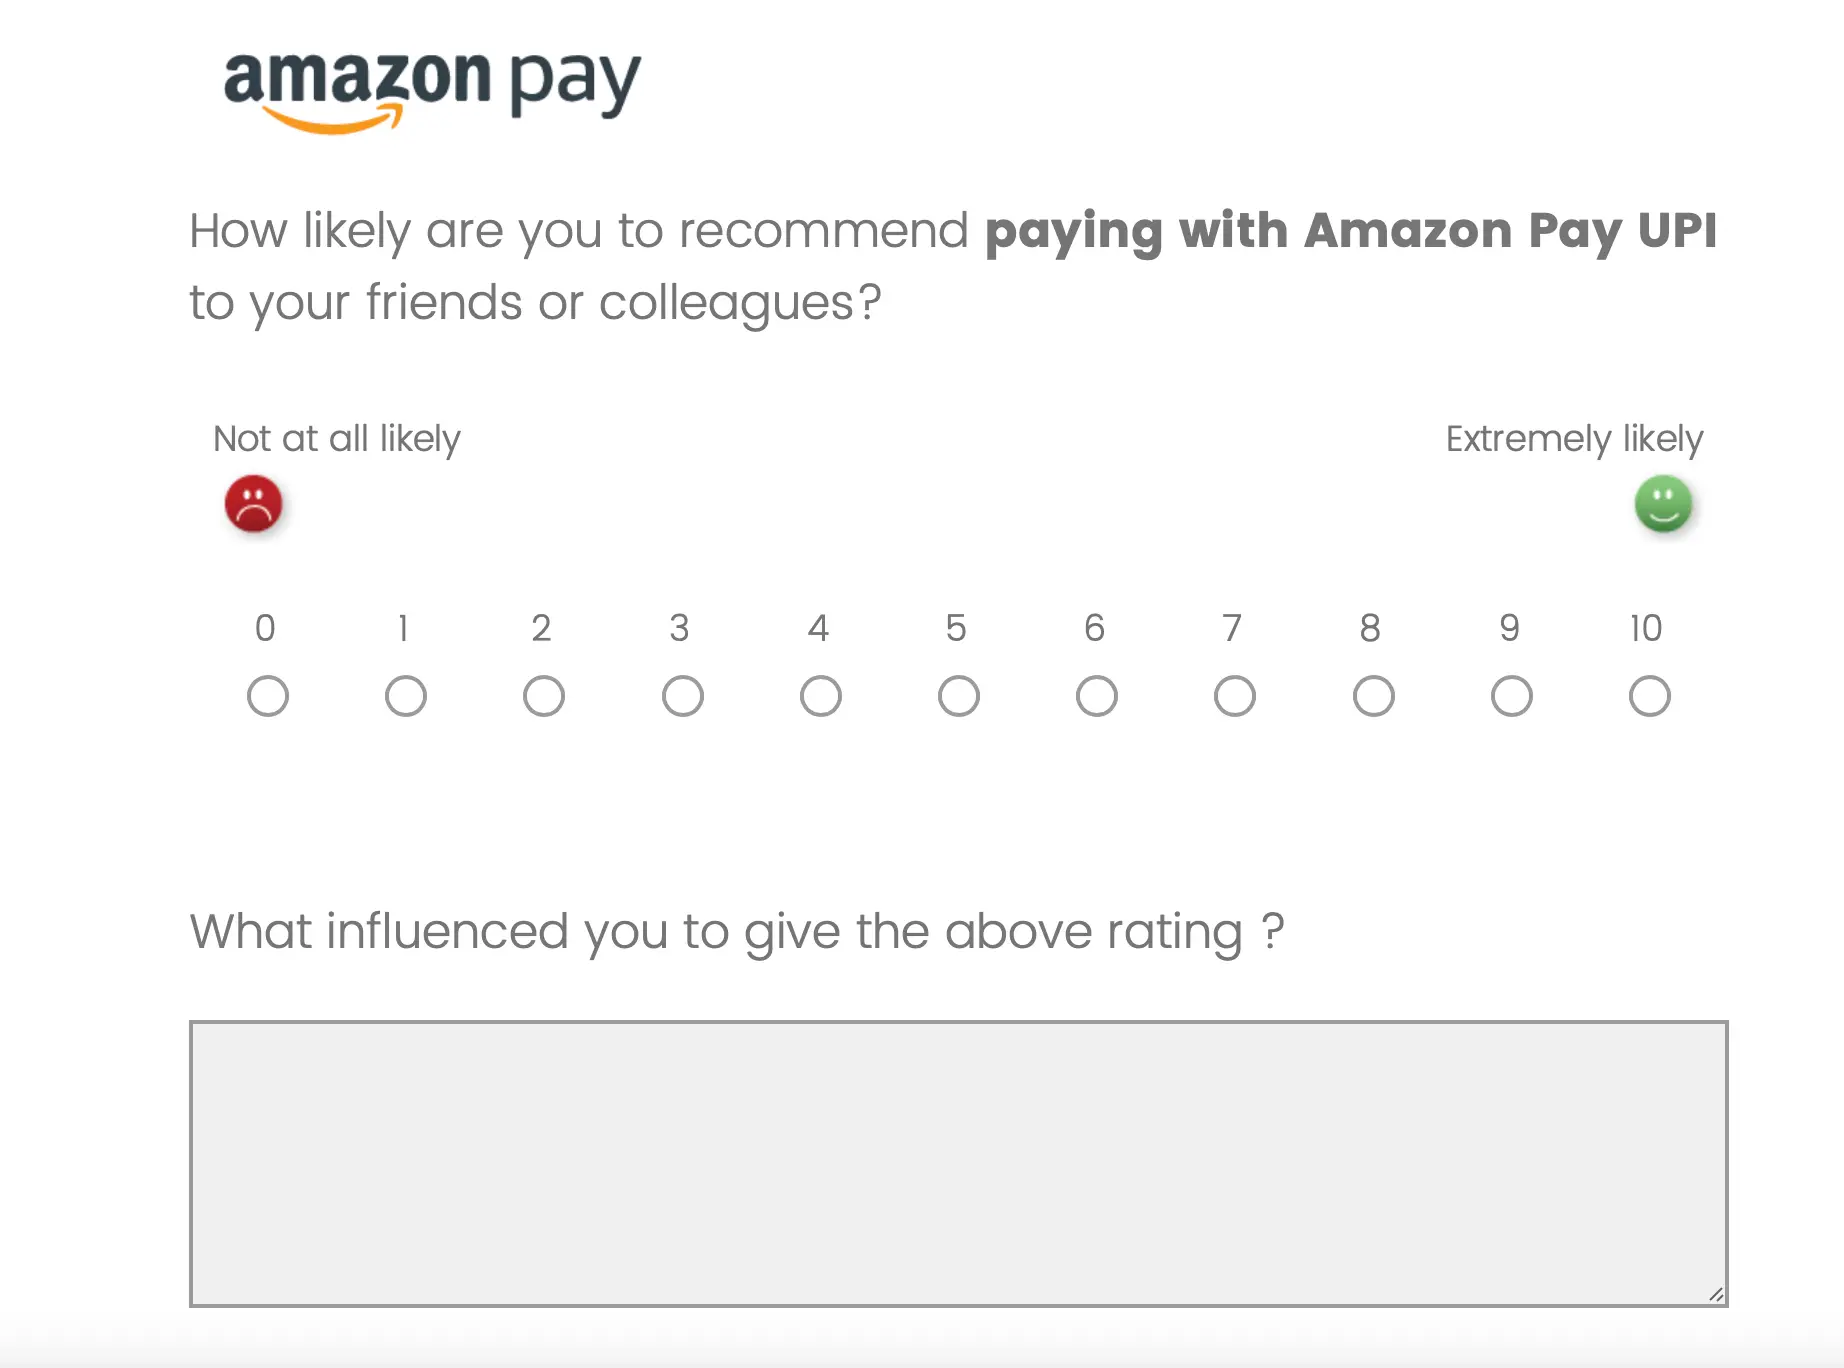Click the red sad face emoji
1844x1368 pixels.
pos(254,503)
